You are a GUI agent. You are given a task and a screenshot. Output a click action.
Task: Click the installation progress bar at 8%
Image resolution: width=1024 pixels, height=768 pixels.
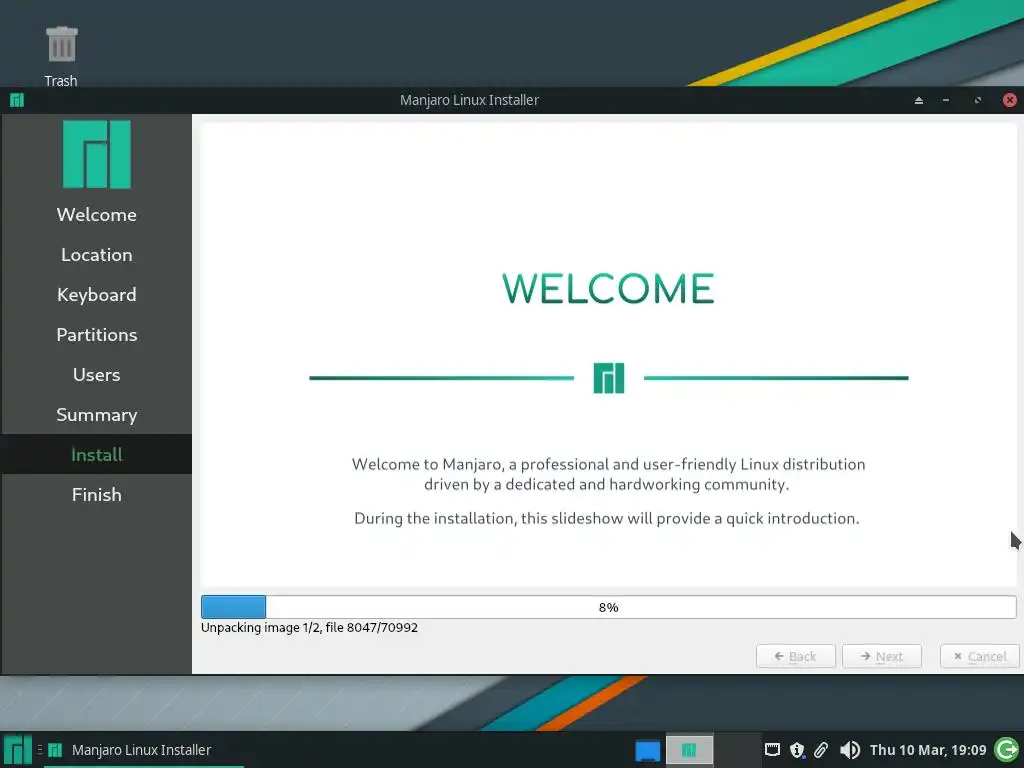point(609,607)
